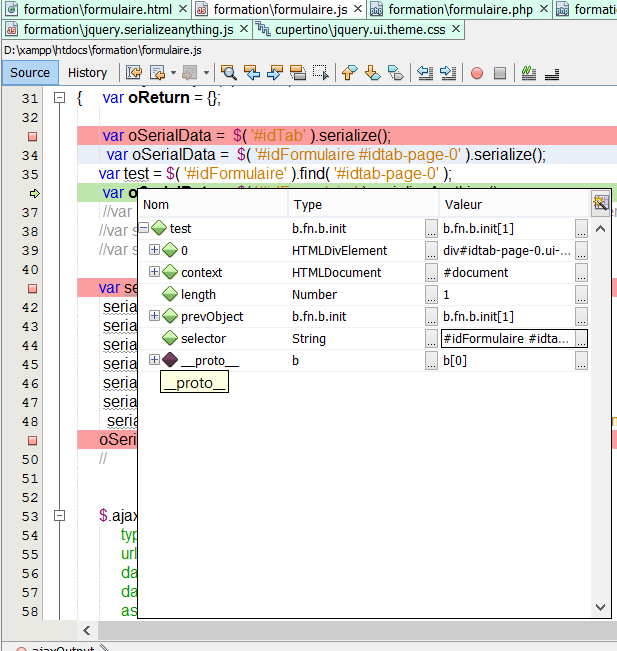Image resolution: width=617 pixels, height=651 pixels.
Task: Open value editor button for __proto__ row
Action: pos(581,360)
